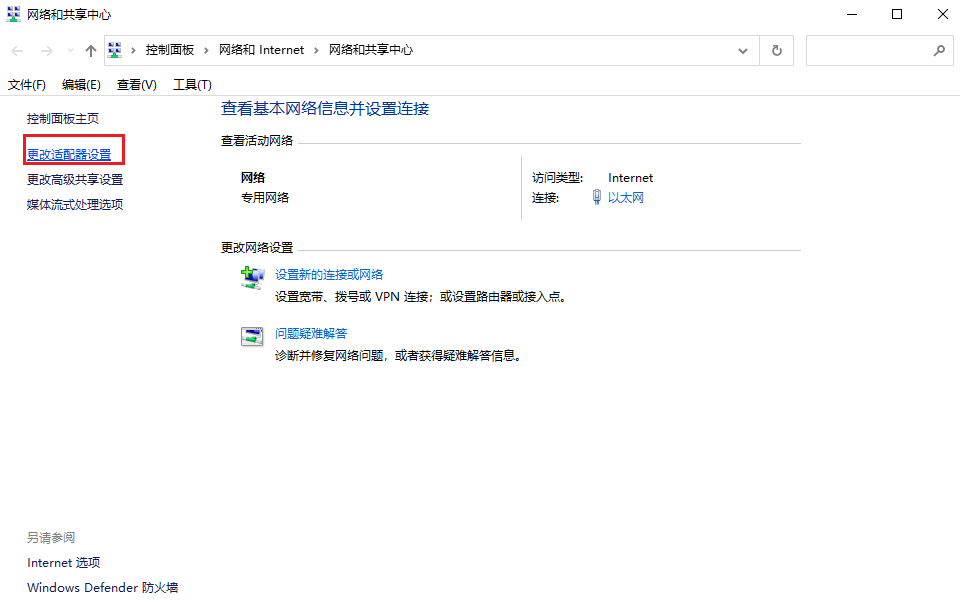Click the back navigation arrow
Screen dimensions: 960x607
(16, 49)
